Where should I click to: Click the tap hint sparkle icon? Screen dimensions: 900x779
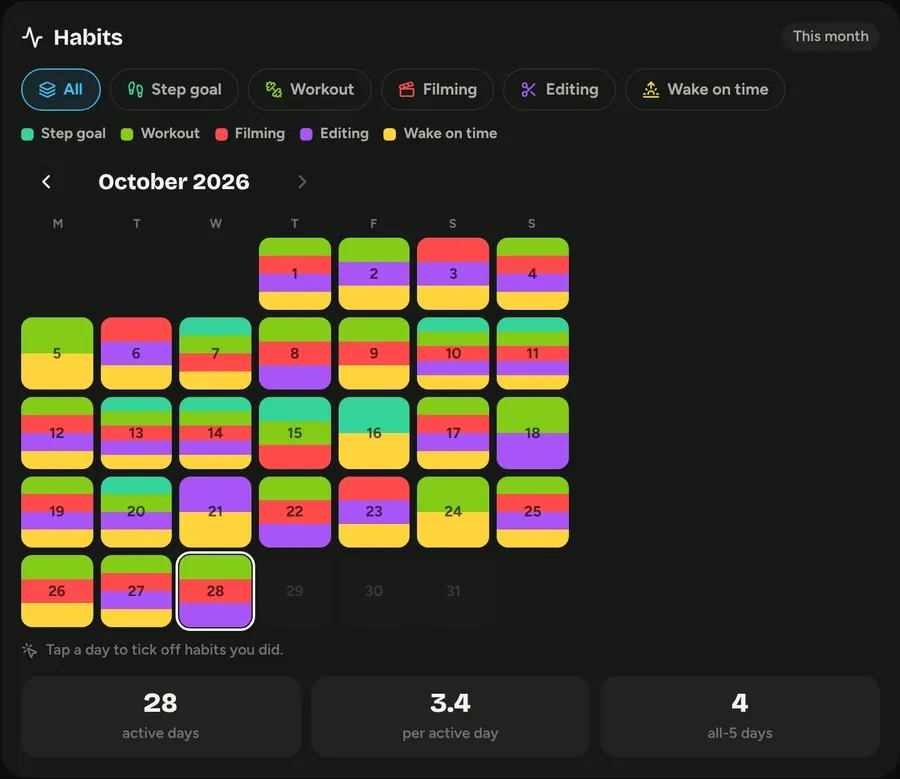tap(29, 650)
